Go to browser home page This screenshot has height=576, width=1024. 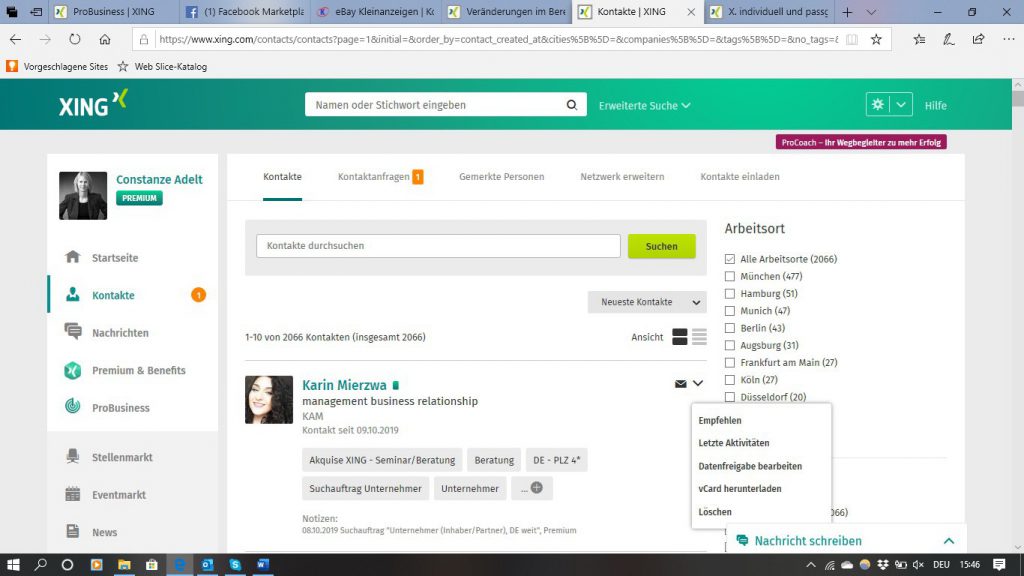(x=104, y=39)
